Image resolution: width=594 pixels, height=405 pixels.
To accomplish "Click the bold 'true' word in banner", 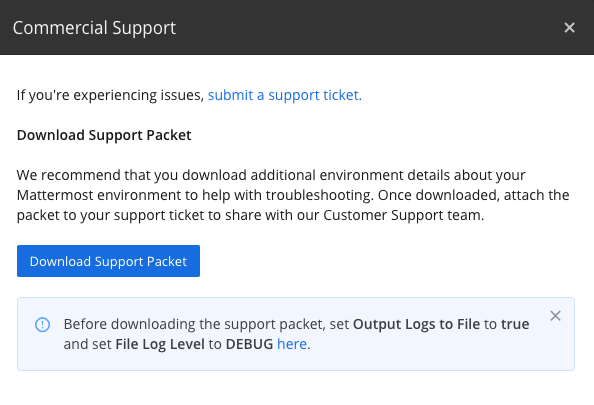I will [515, 324].
